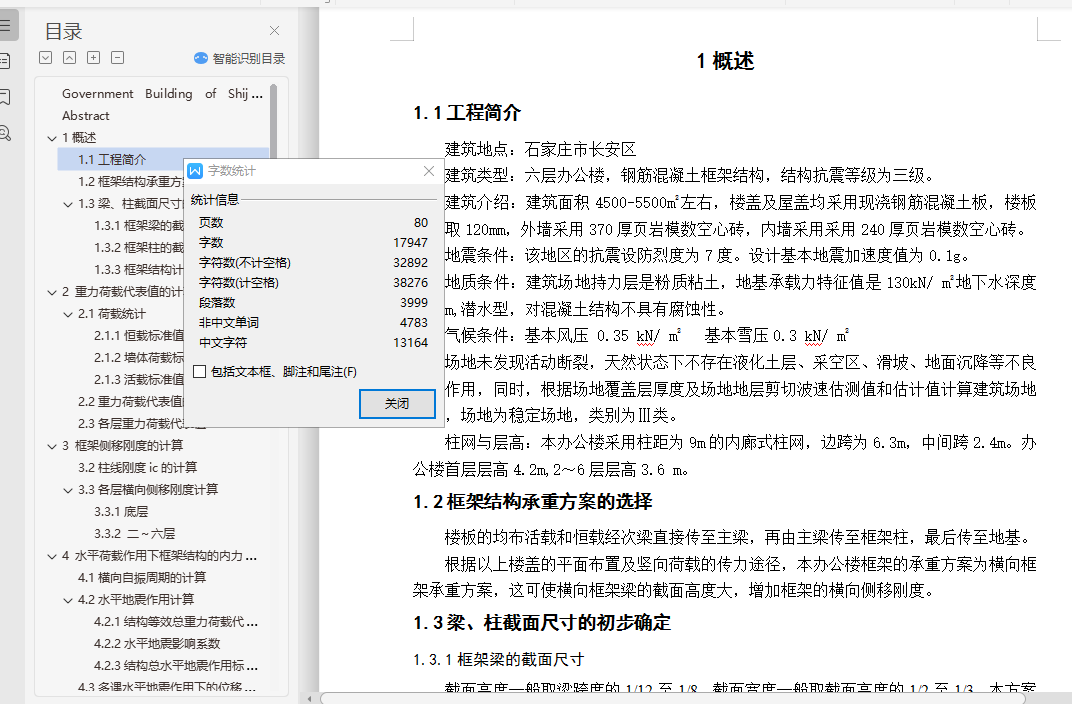Click the chevron-up collapse icon under 目录
This screenshot has height=704, width=1072.
[70, 57]
